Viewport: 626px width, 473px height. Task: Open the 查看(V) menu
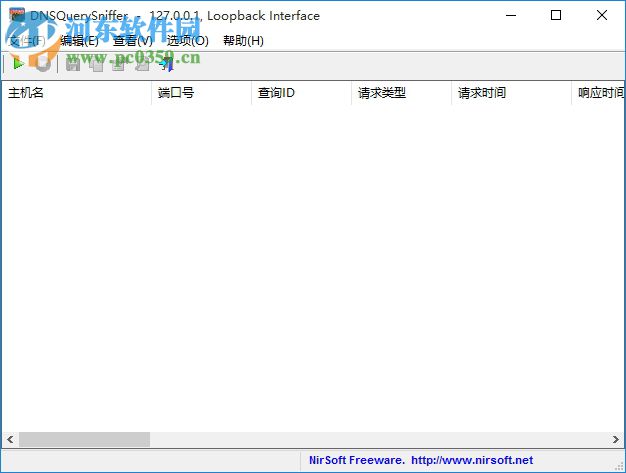(133, 41)
